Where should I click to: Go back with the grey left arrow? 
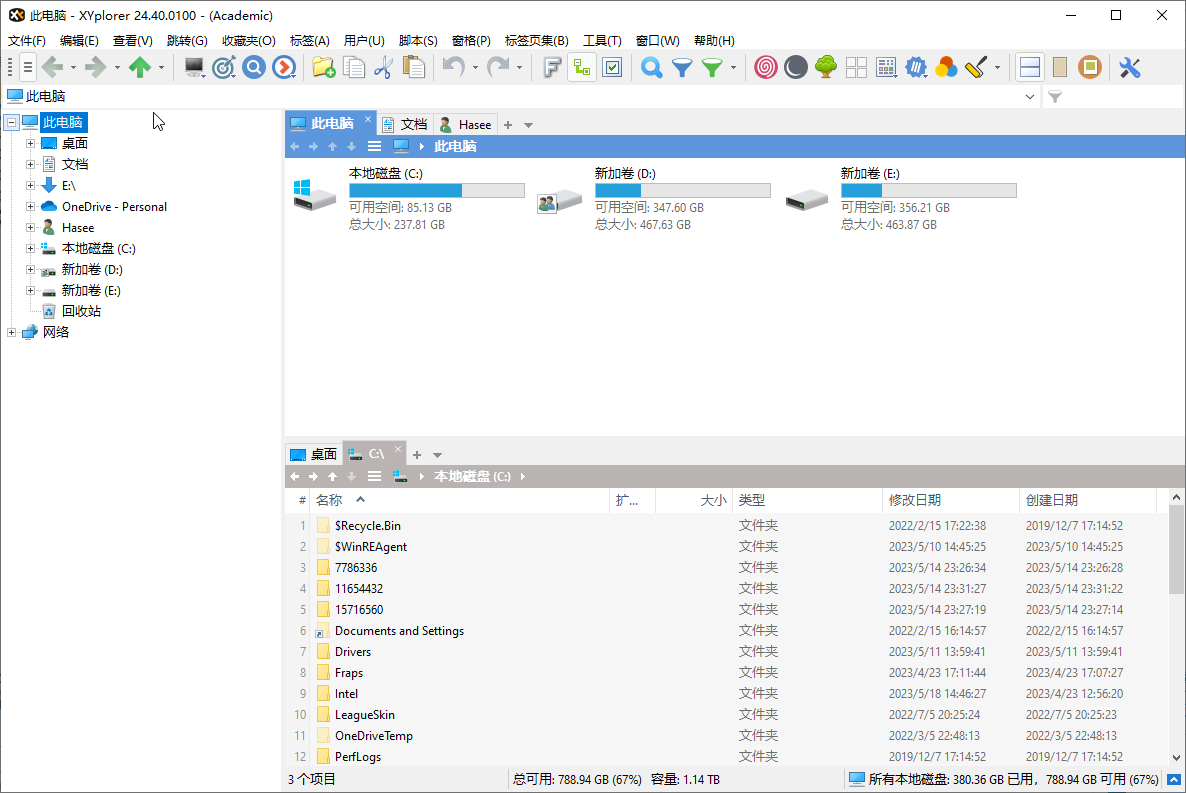click(x=52, y=67)
